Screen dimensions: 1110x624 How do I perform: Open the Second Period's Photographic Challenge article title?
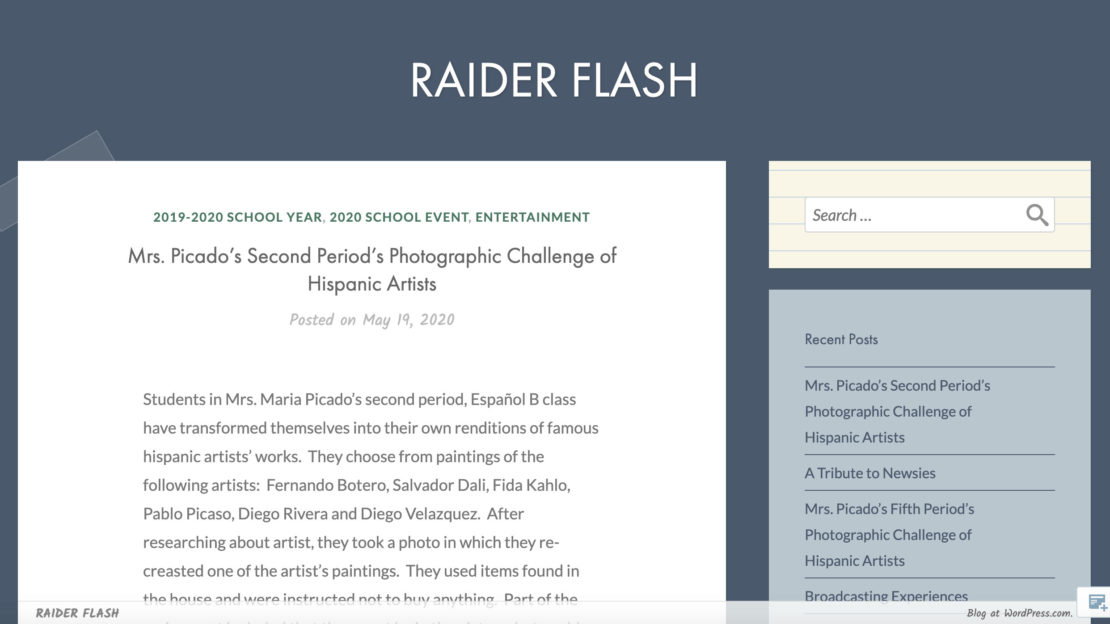372,269
